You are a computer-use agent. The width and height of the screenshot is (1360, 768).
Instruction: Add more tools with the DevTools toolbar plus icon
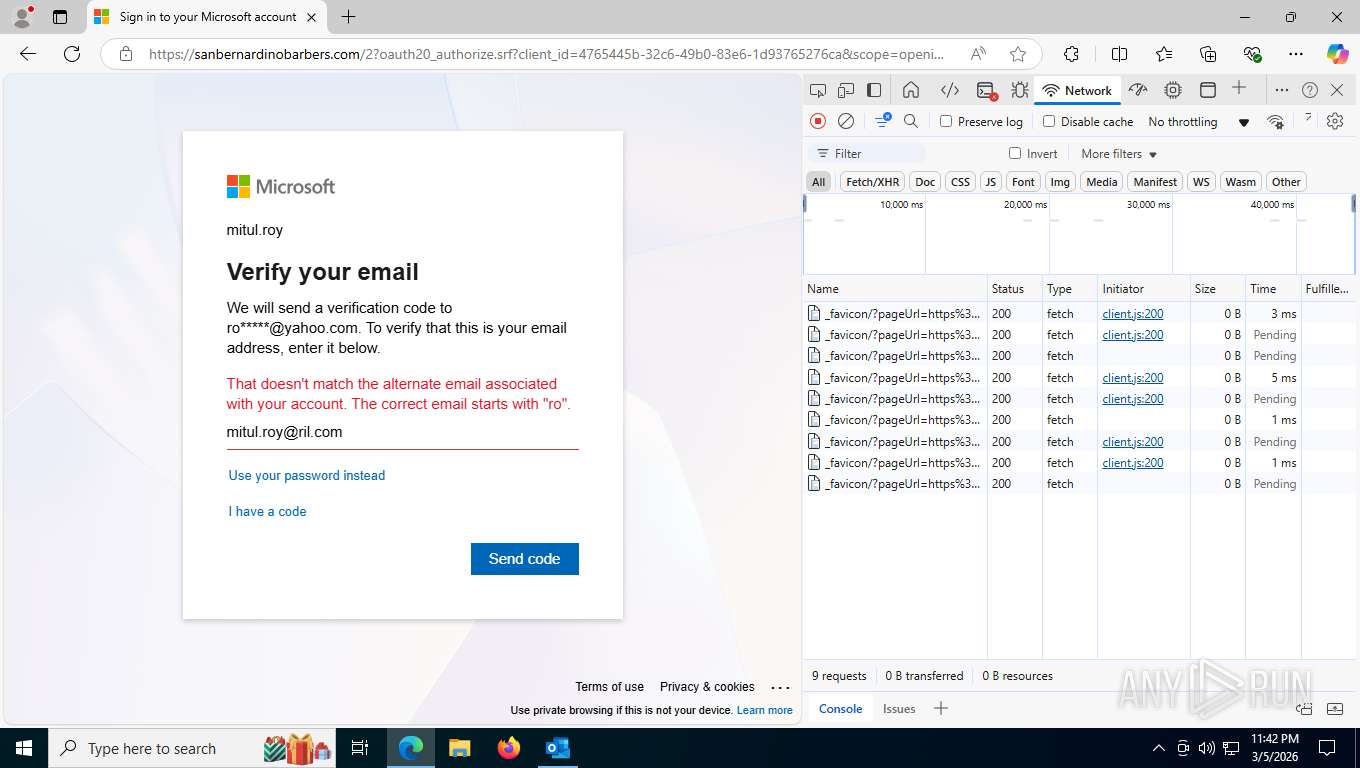pyautogui.click(x=1239, y=88)
